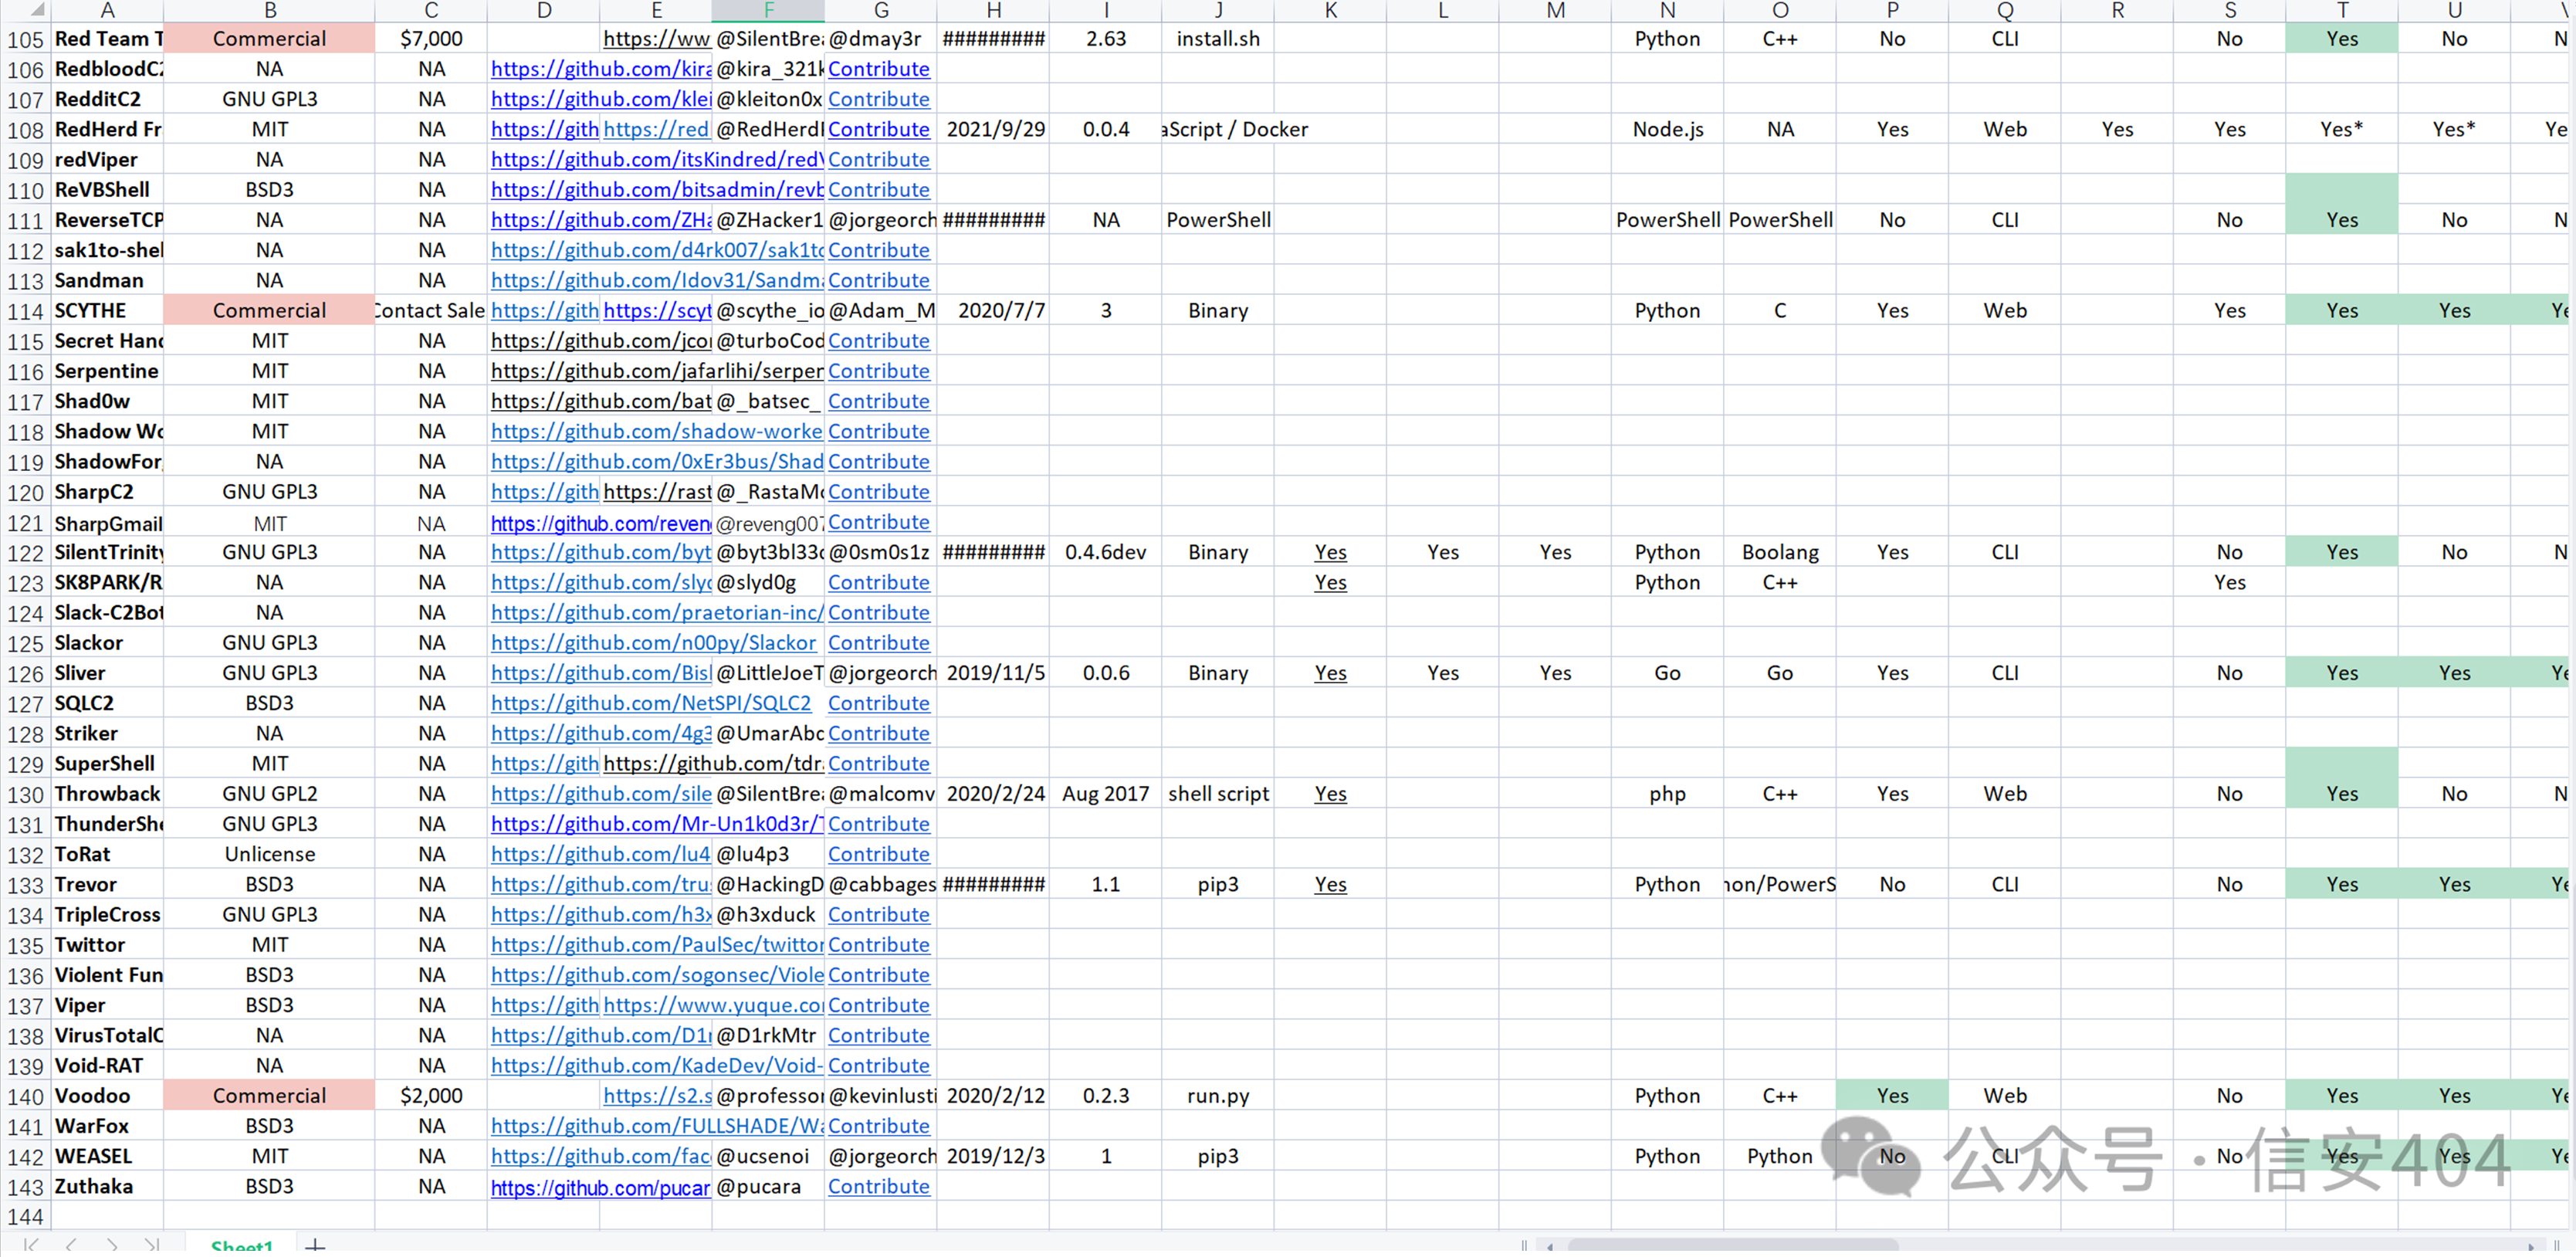Select column F header
The height and width of the screenshot is (1257, 2576).
(x=768, y=11)
